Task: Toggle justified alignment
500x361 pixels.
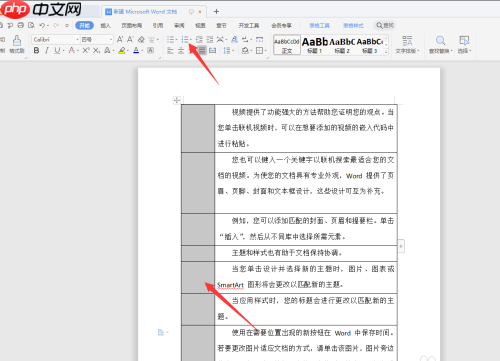Action: pyautogui.click(x=202, y=50)
